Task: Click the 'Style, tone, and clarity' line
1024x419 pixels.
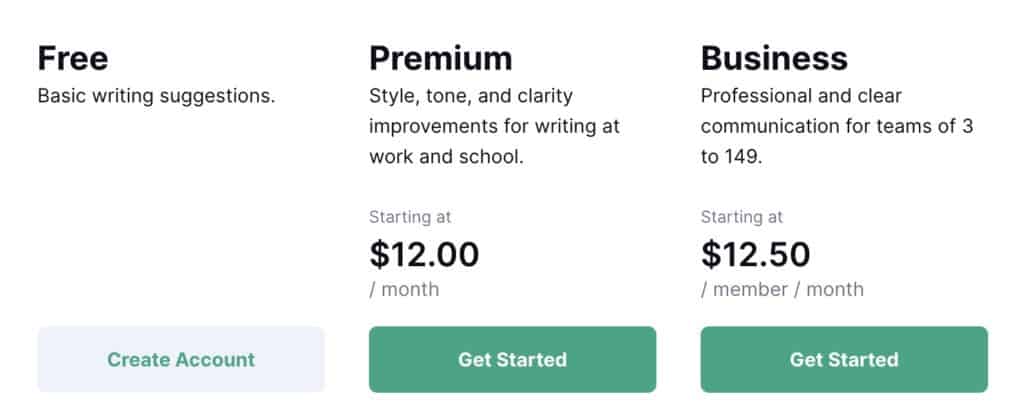Action: point(470,97)
